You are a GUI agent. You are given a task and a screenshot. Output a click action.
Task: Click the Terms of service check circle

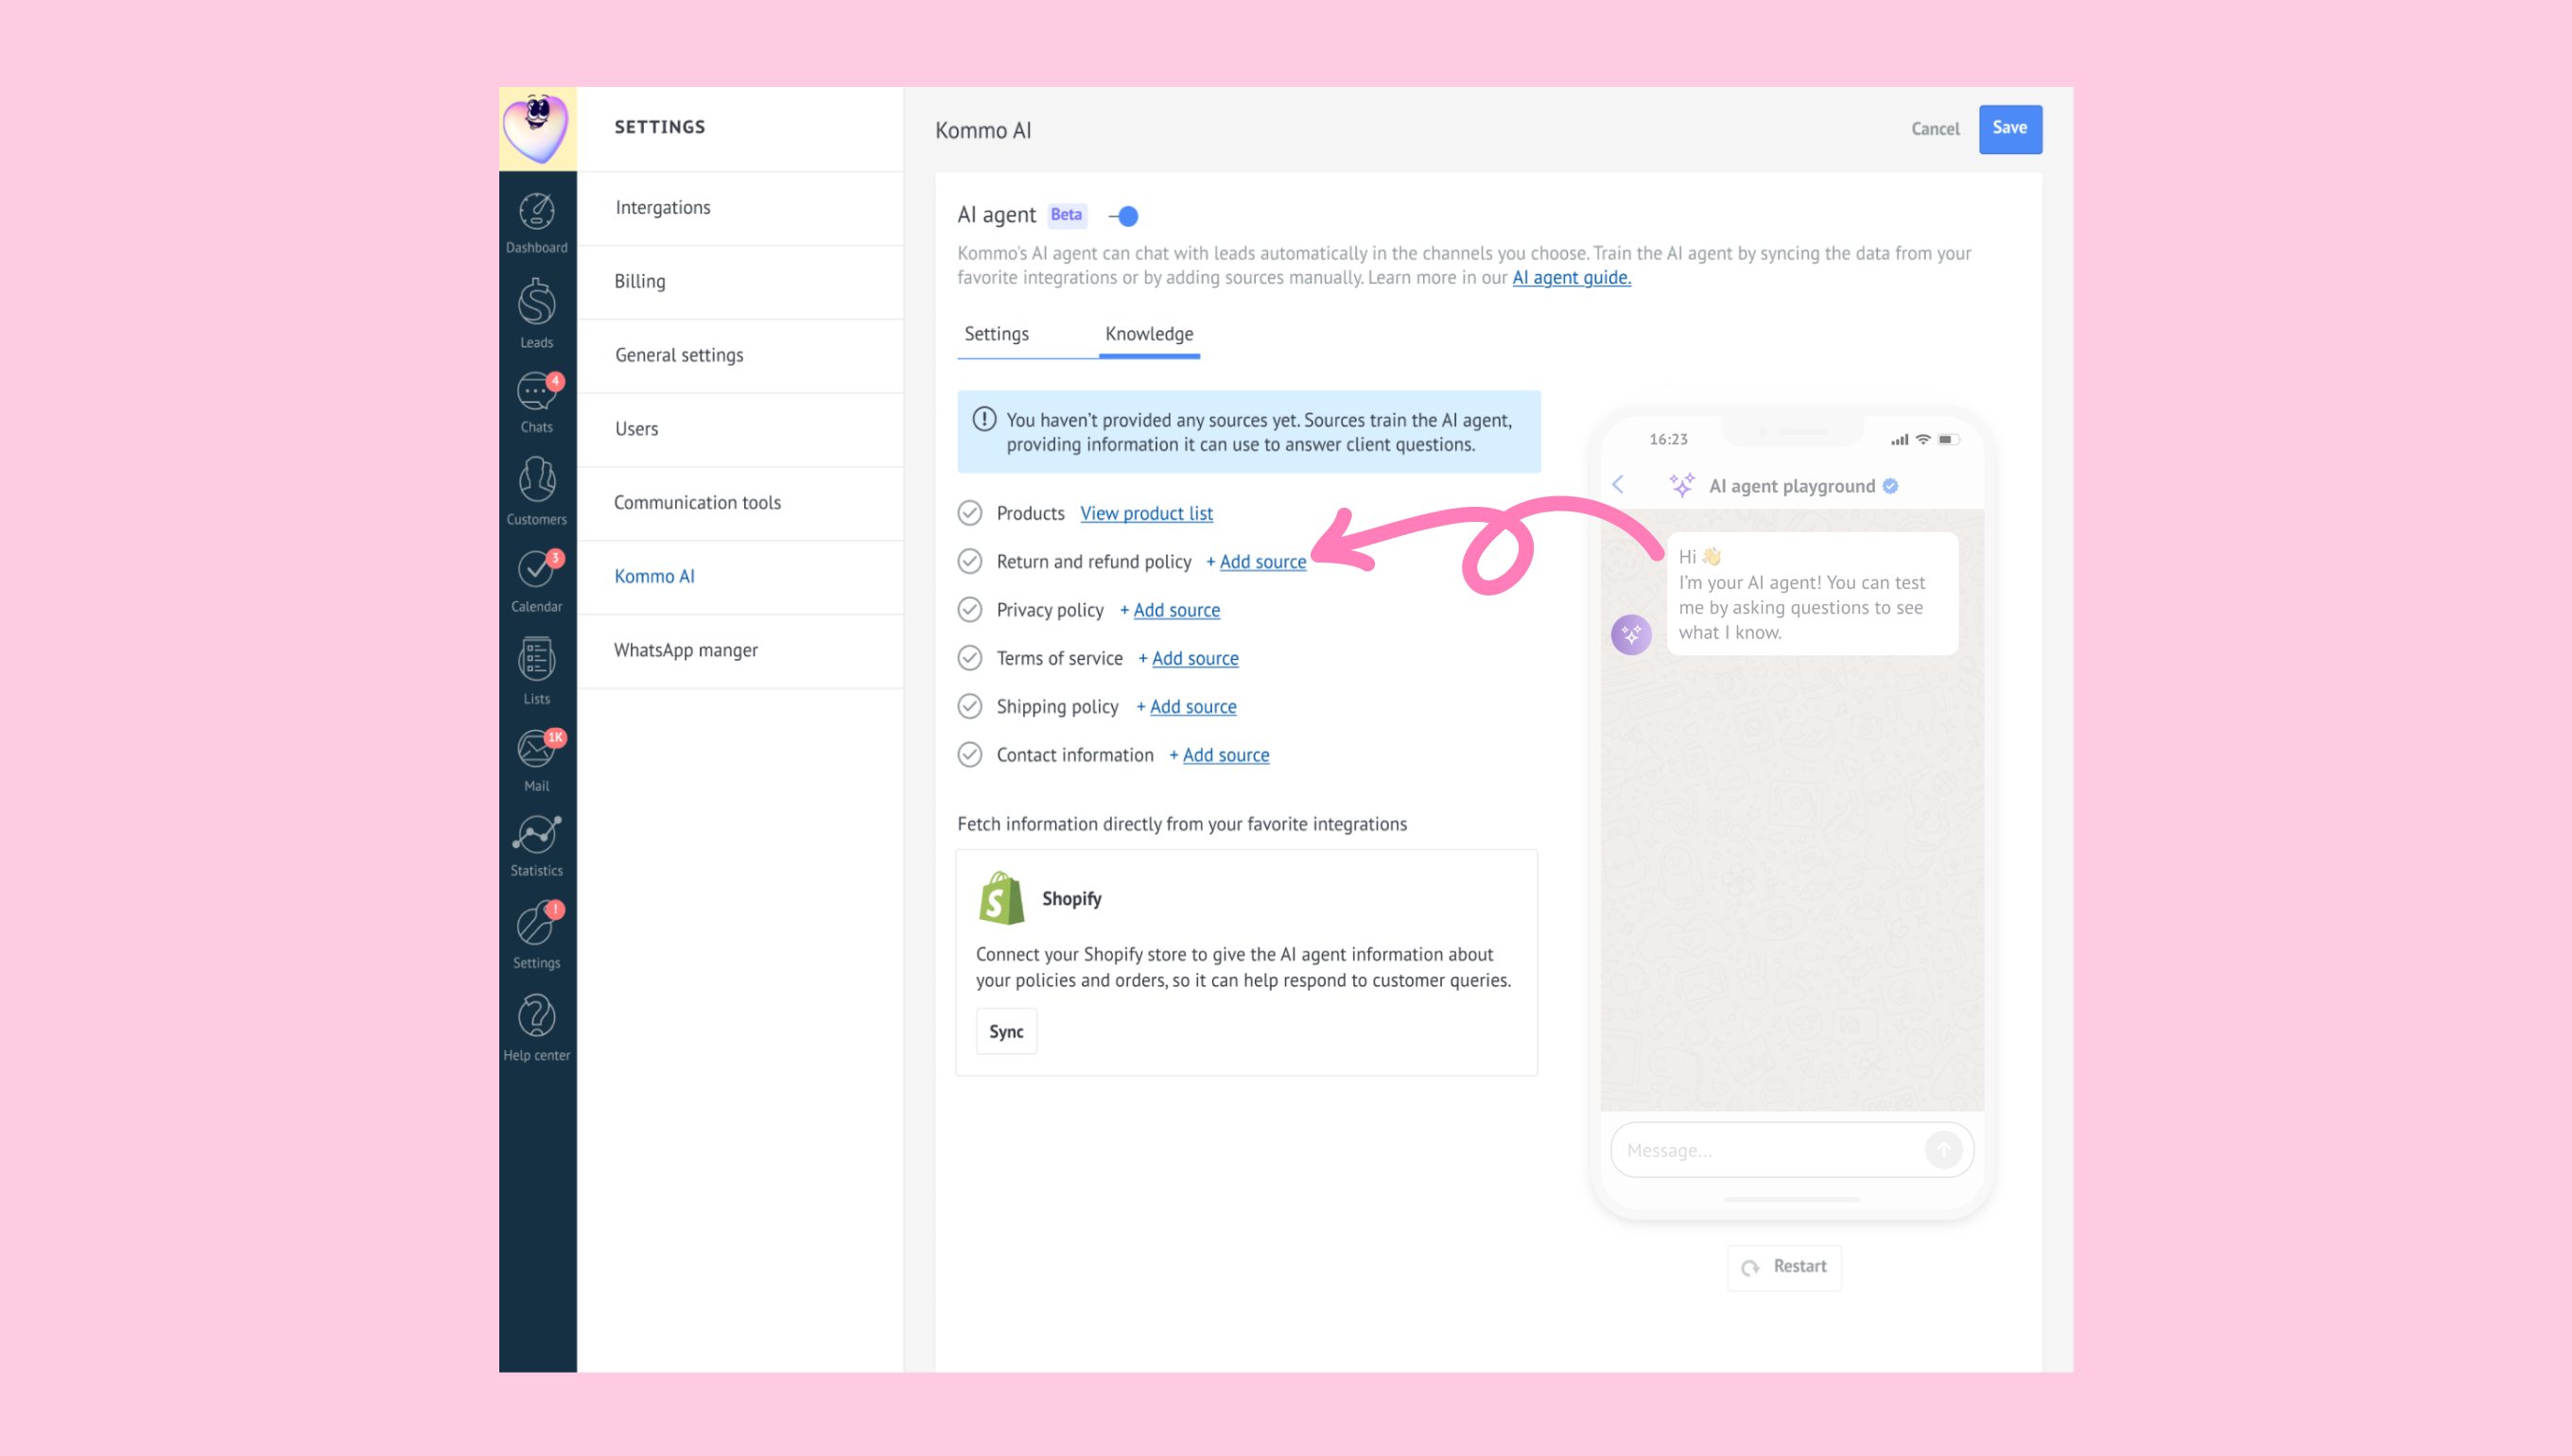(969, 658)
